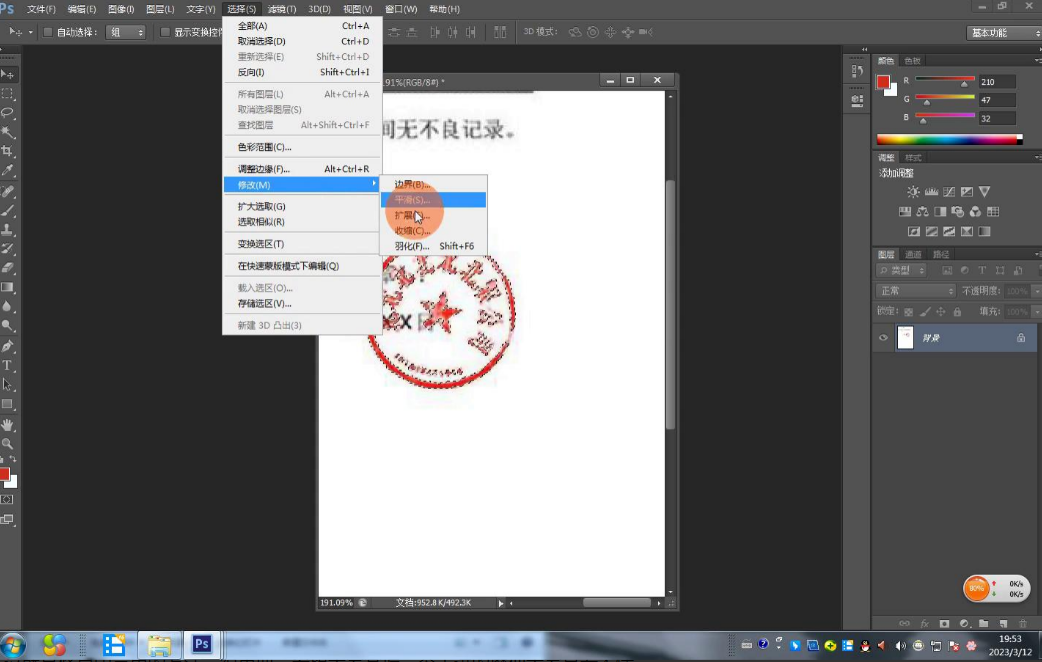The width and height of the screenshot is (1042, 662).
Task: Click the foreground color swatch in Color panel
Action: pyautogui.click(x=883, y=82)
